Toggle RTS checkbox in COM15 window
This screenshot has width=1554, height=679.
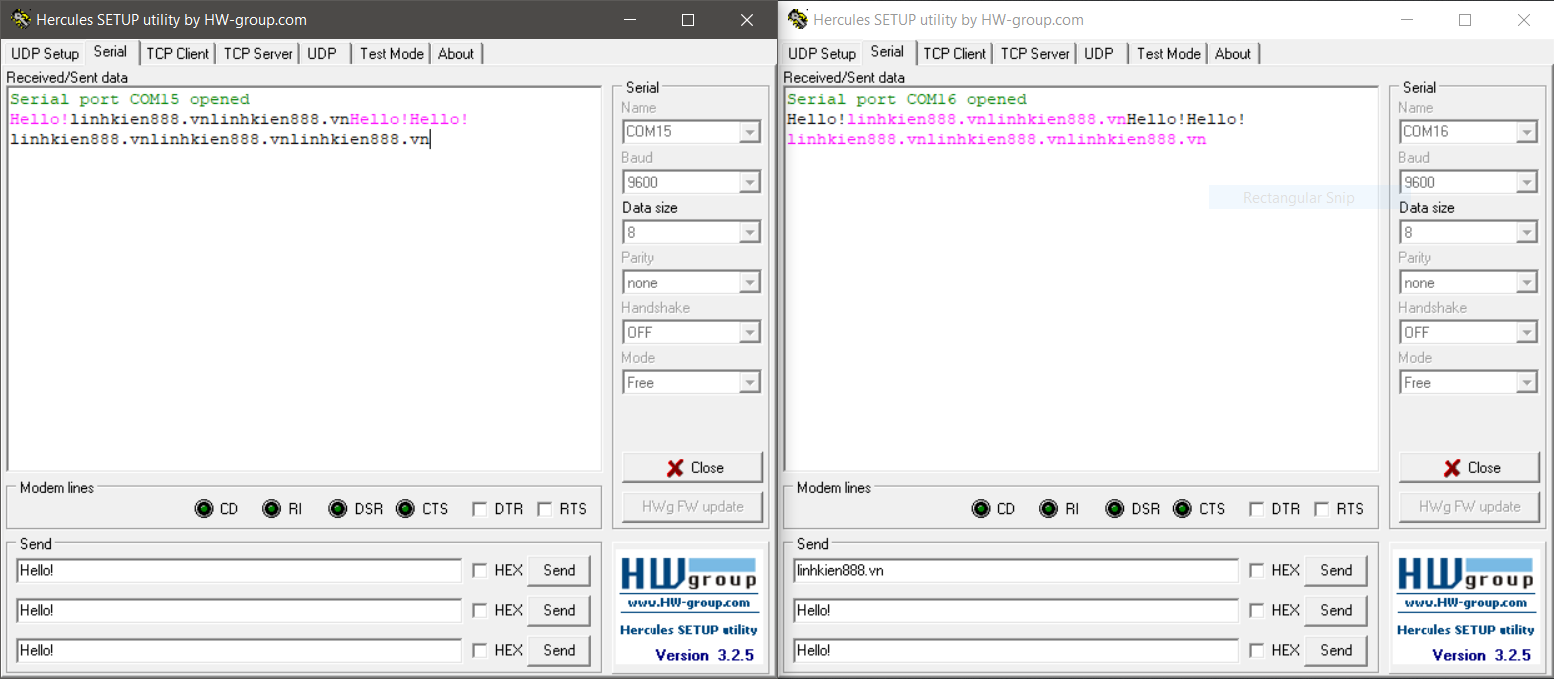point(544,509)
